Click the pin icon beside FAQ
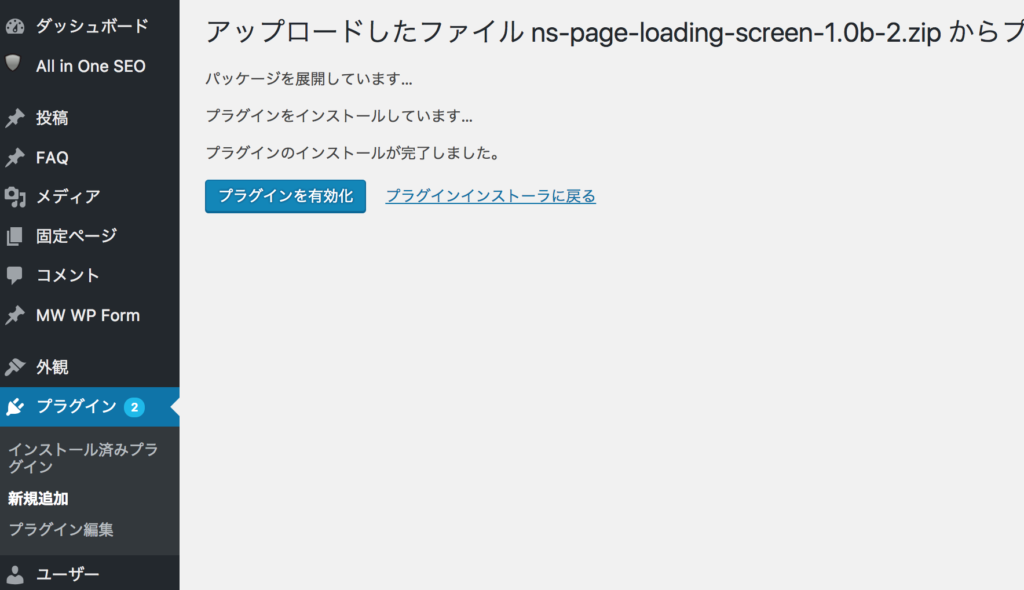Viewport: 1024px width, 590px height. [x=15, y=158]
